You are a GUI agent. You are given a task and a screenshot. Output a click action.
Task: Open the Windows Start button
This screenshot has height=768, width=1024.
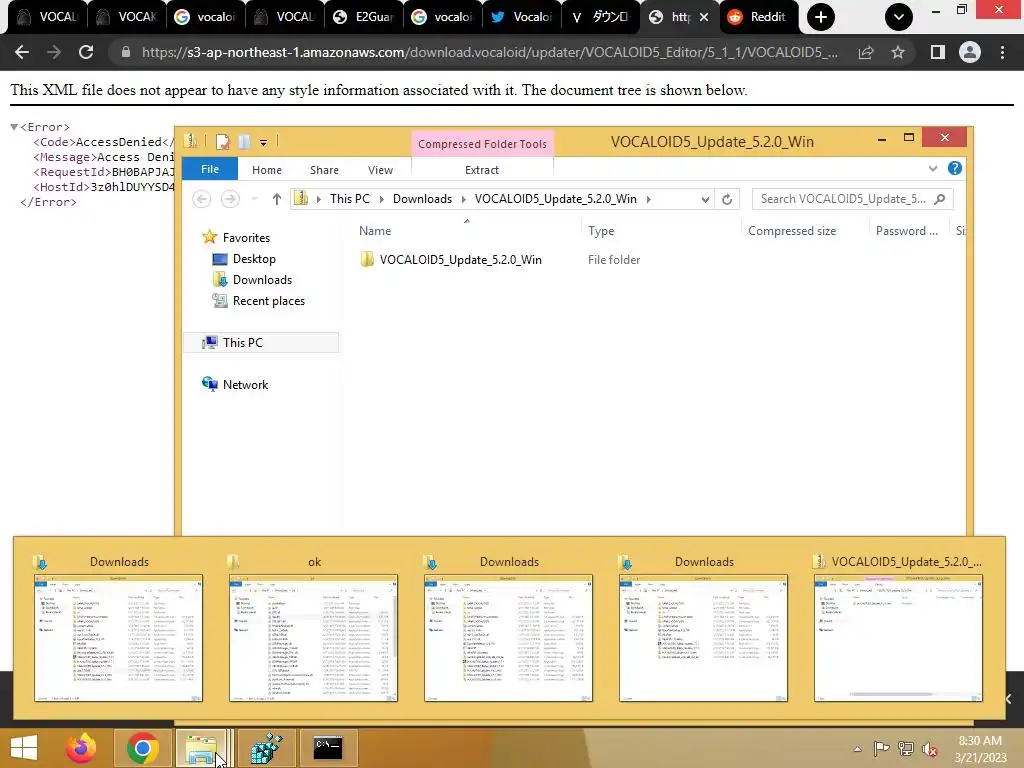[24, 748]
